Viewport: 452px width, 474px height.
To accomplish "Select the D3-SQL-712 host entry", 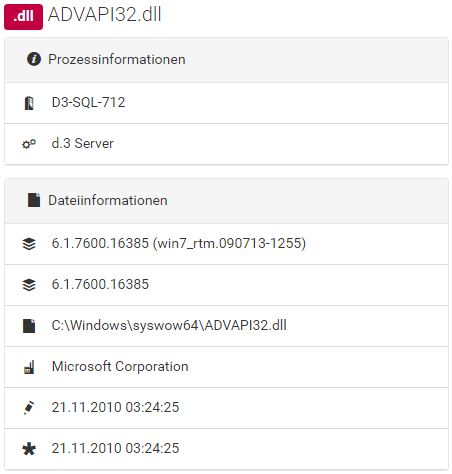I will (226, 103).
